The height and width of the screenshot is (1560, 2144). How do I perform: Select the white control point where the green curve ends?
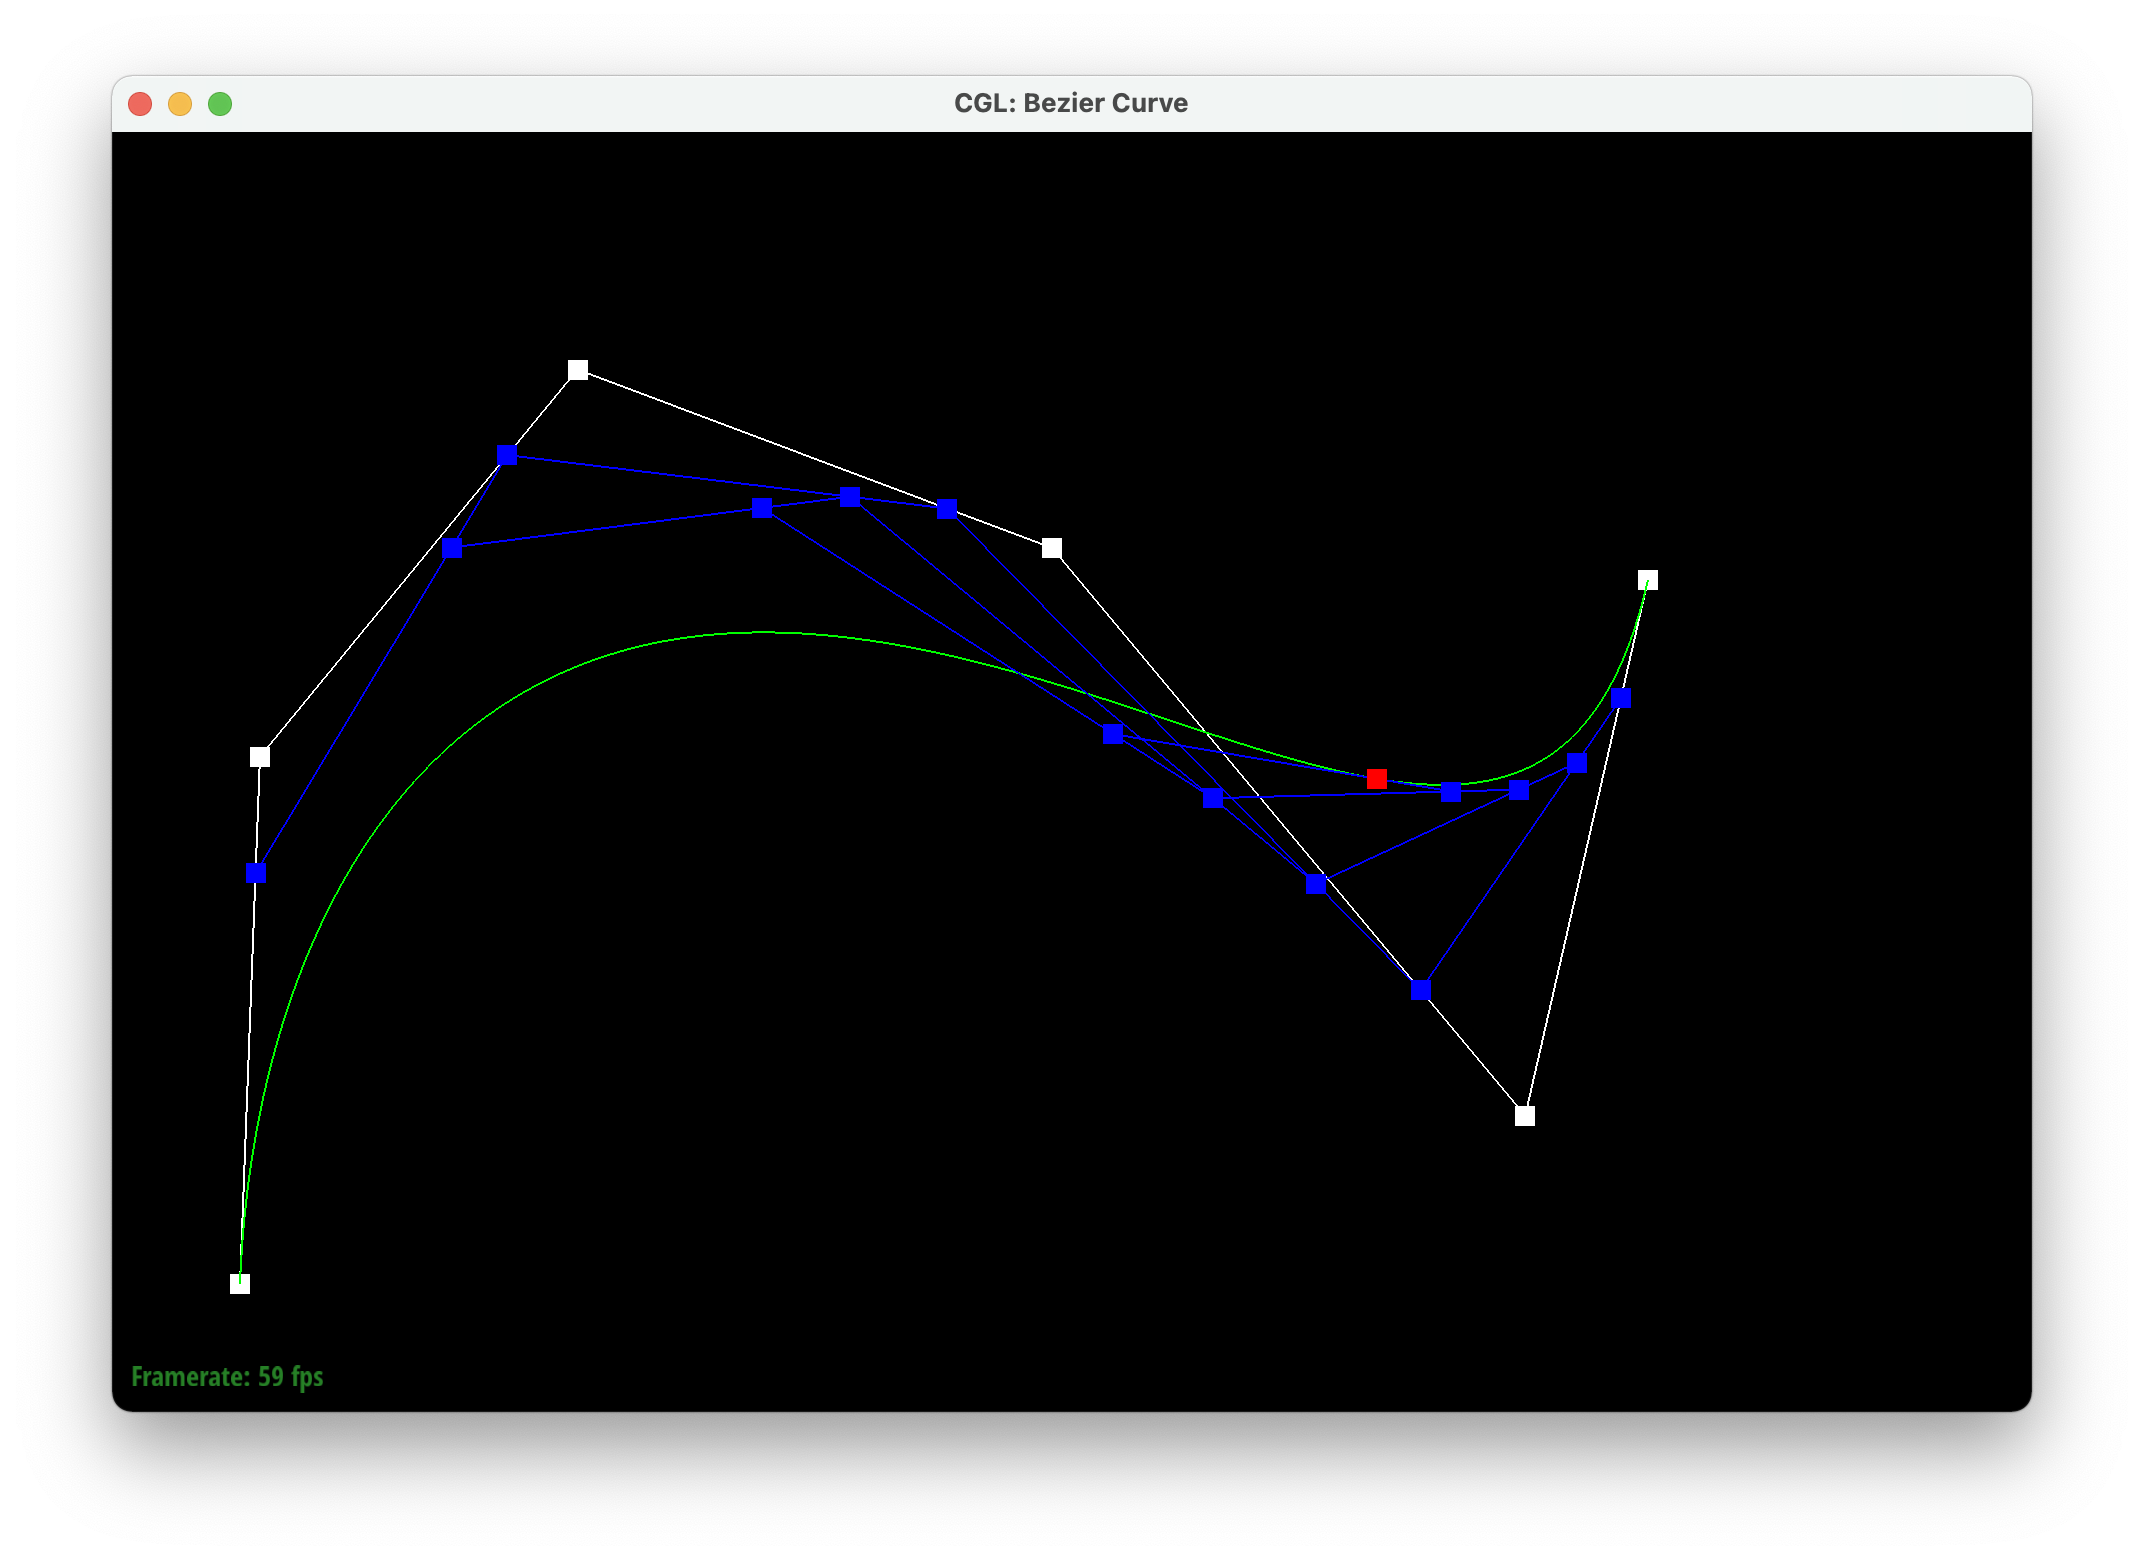(x=1648, y=580)
